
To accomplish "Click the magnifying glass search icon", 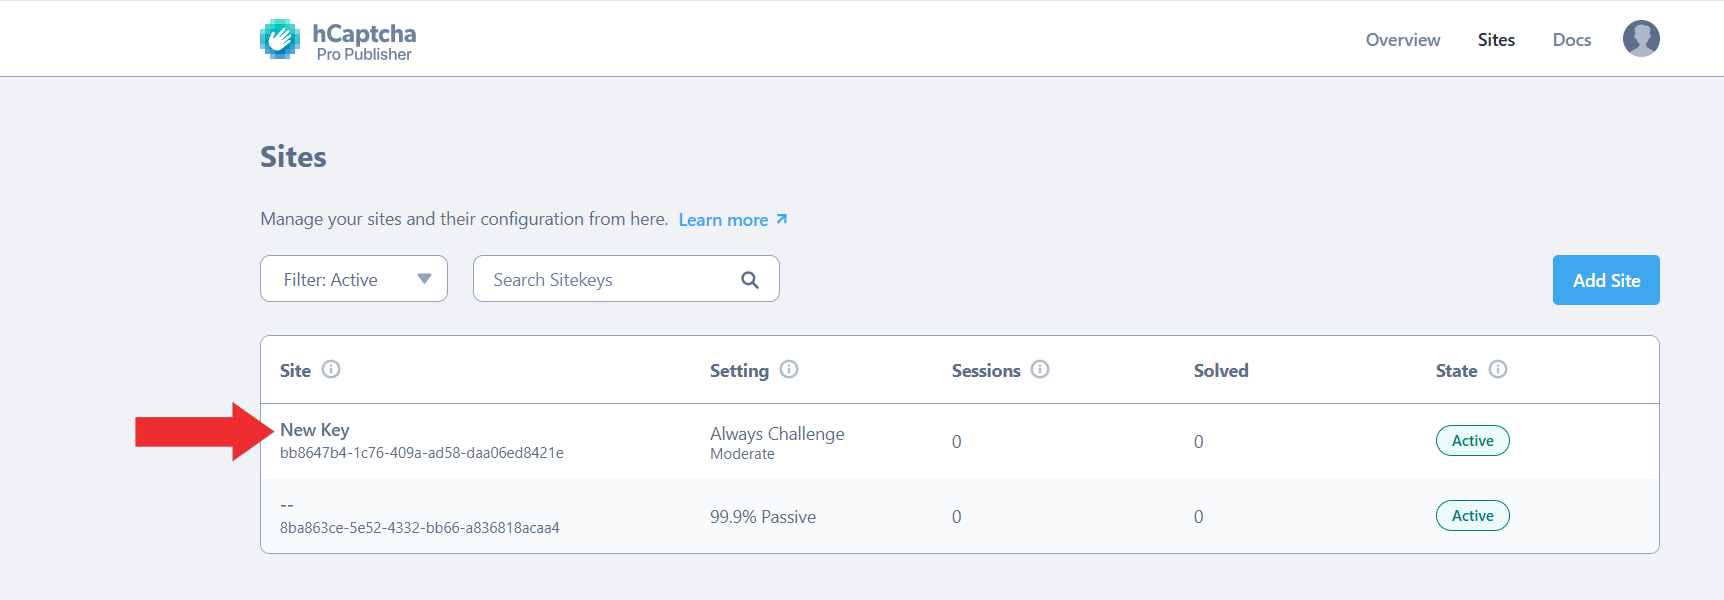I will [x=749, y=280].
